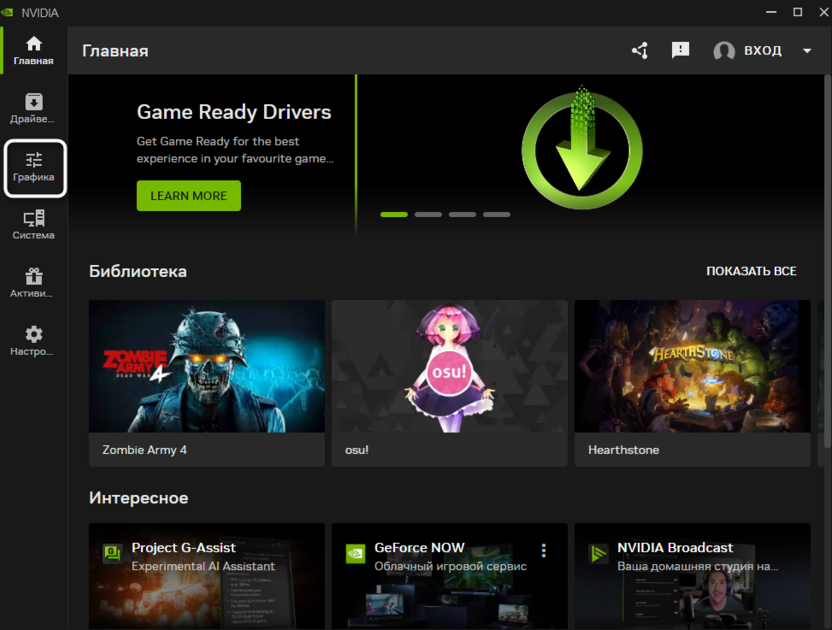Select the third carousel indicator
Viewport: 832px width, 630px height.
point(462,214)
